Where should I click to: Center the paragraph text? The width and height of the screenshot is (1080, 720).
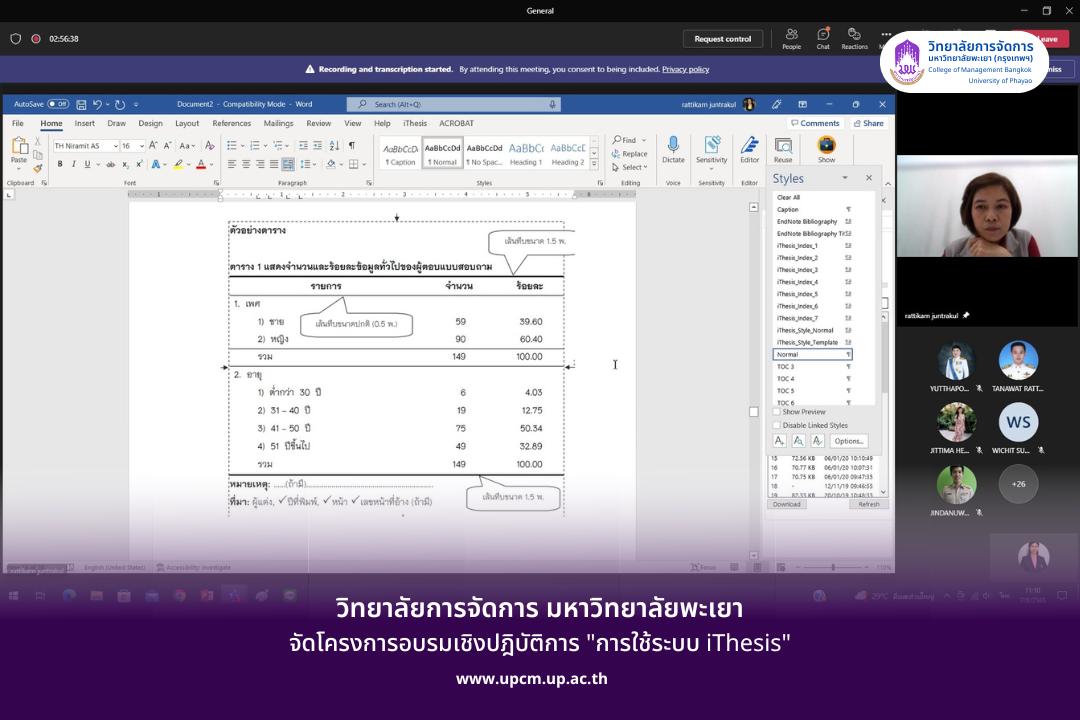pos(246,164)
